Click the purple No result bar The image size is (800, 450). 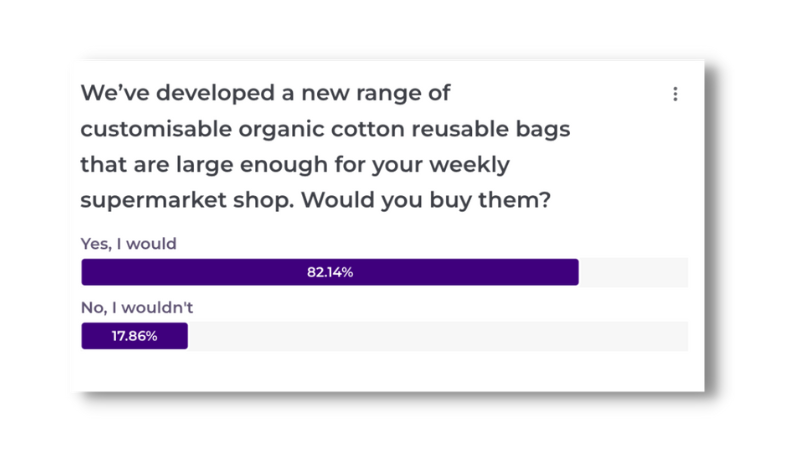point(134,336)
